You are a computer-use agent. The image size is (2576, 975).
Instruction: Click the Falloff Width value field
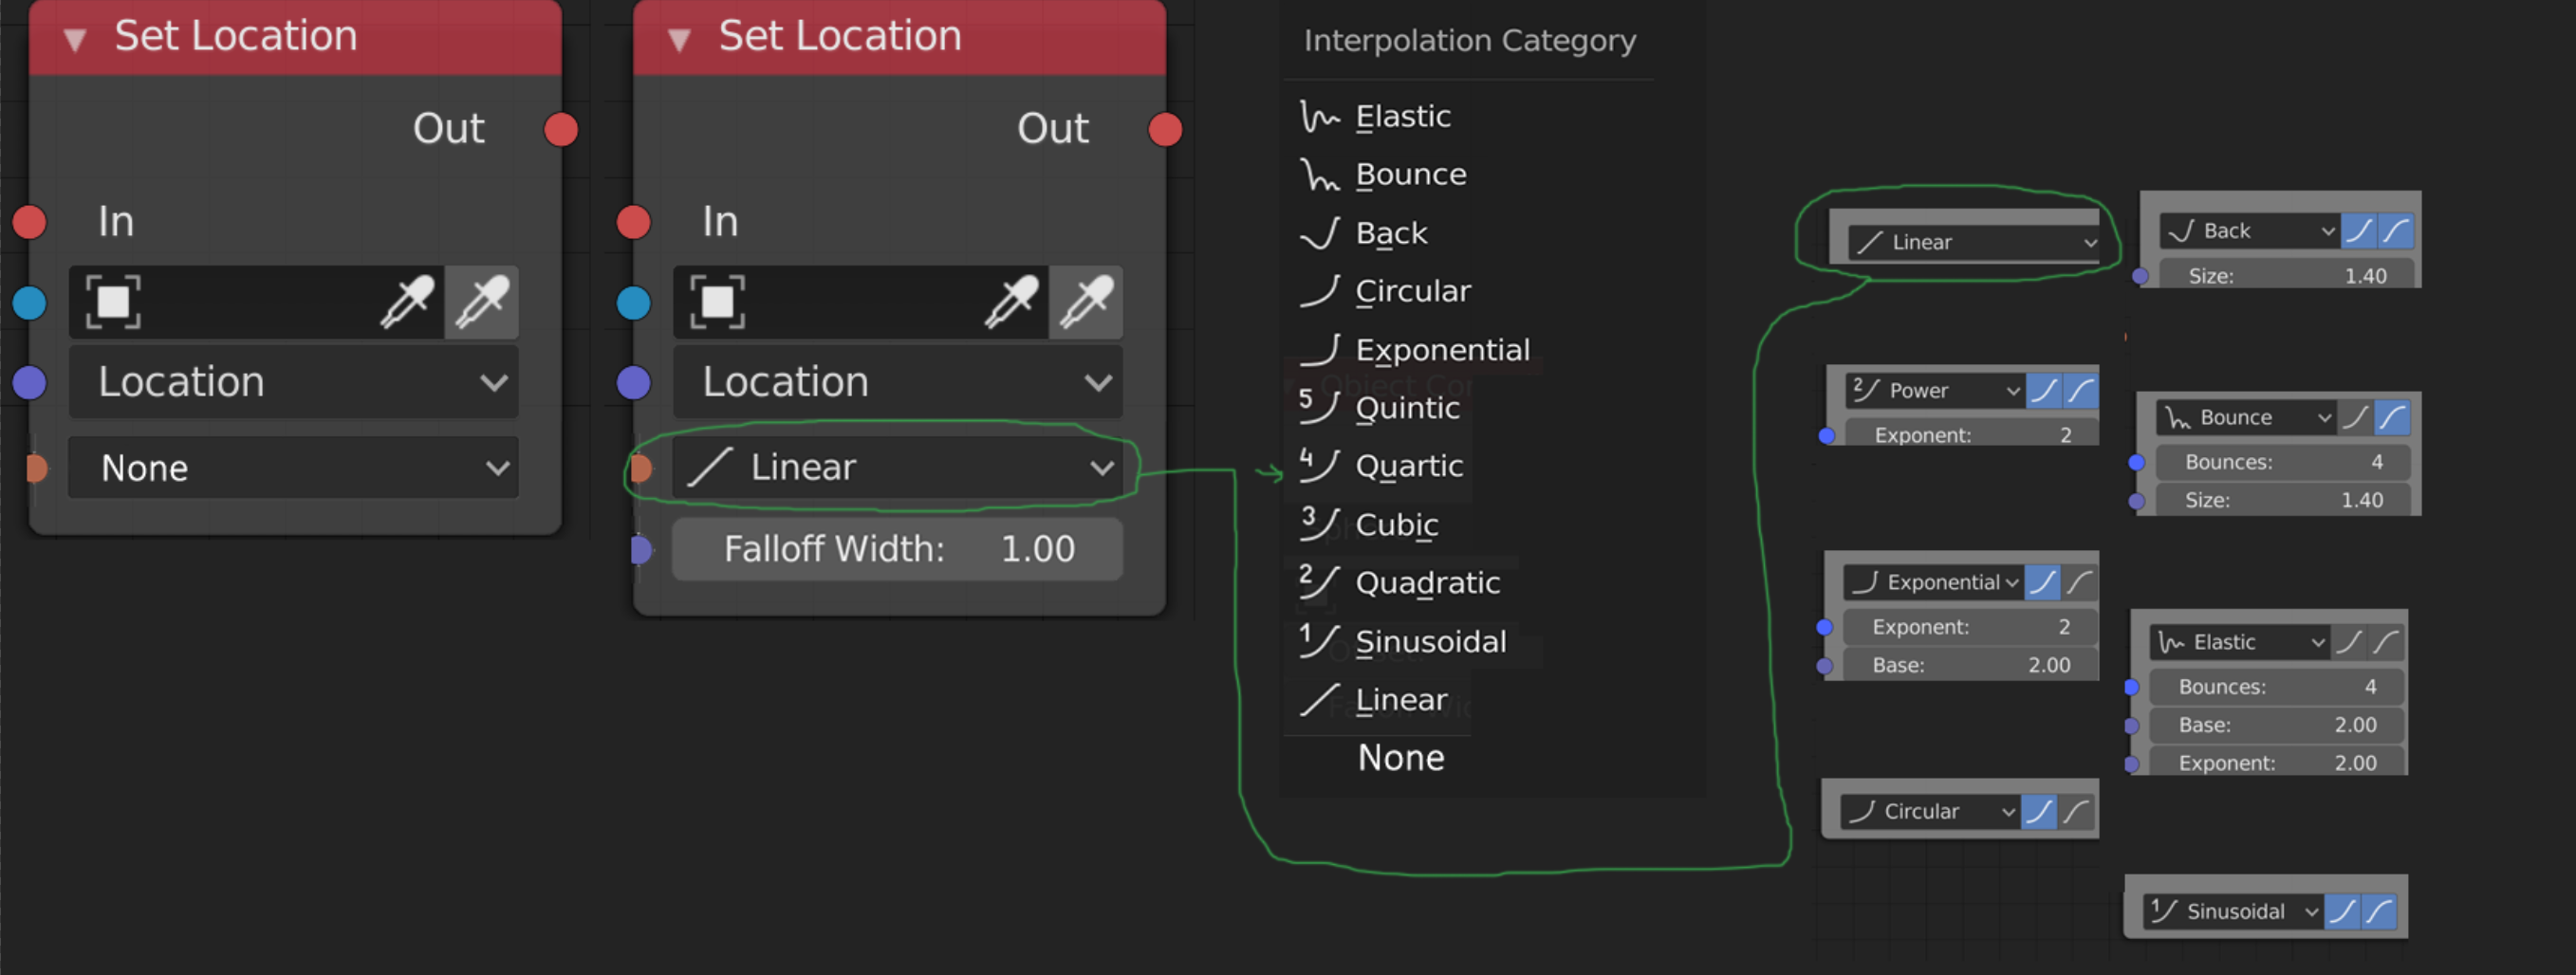(x=897, y=548)
